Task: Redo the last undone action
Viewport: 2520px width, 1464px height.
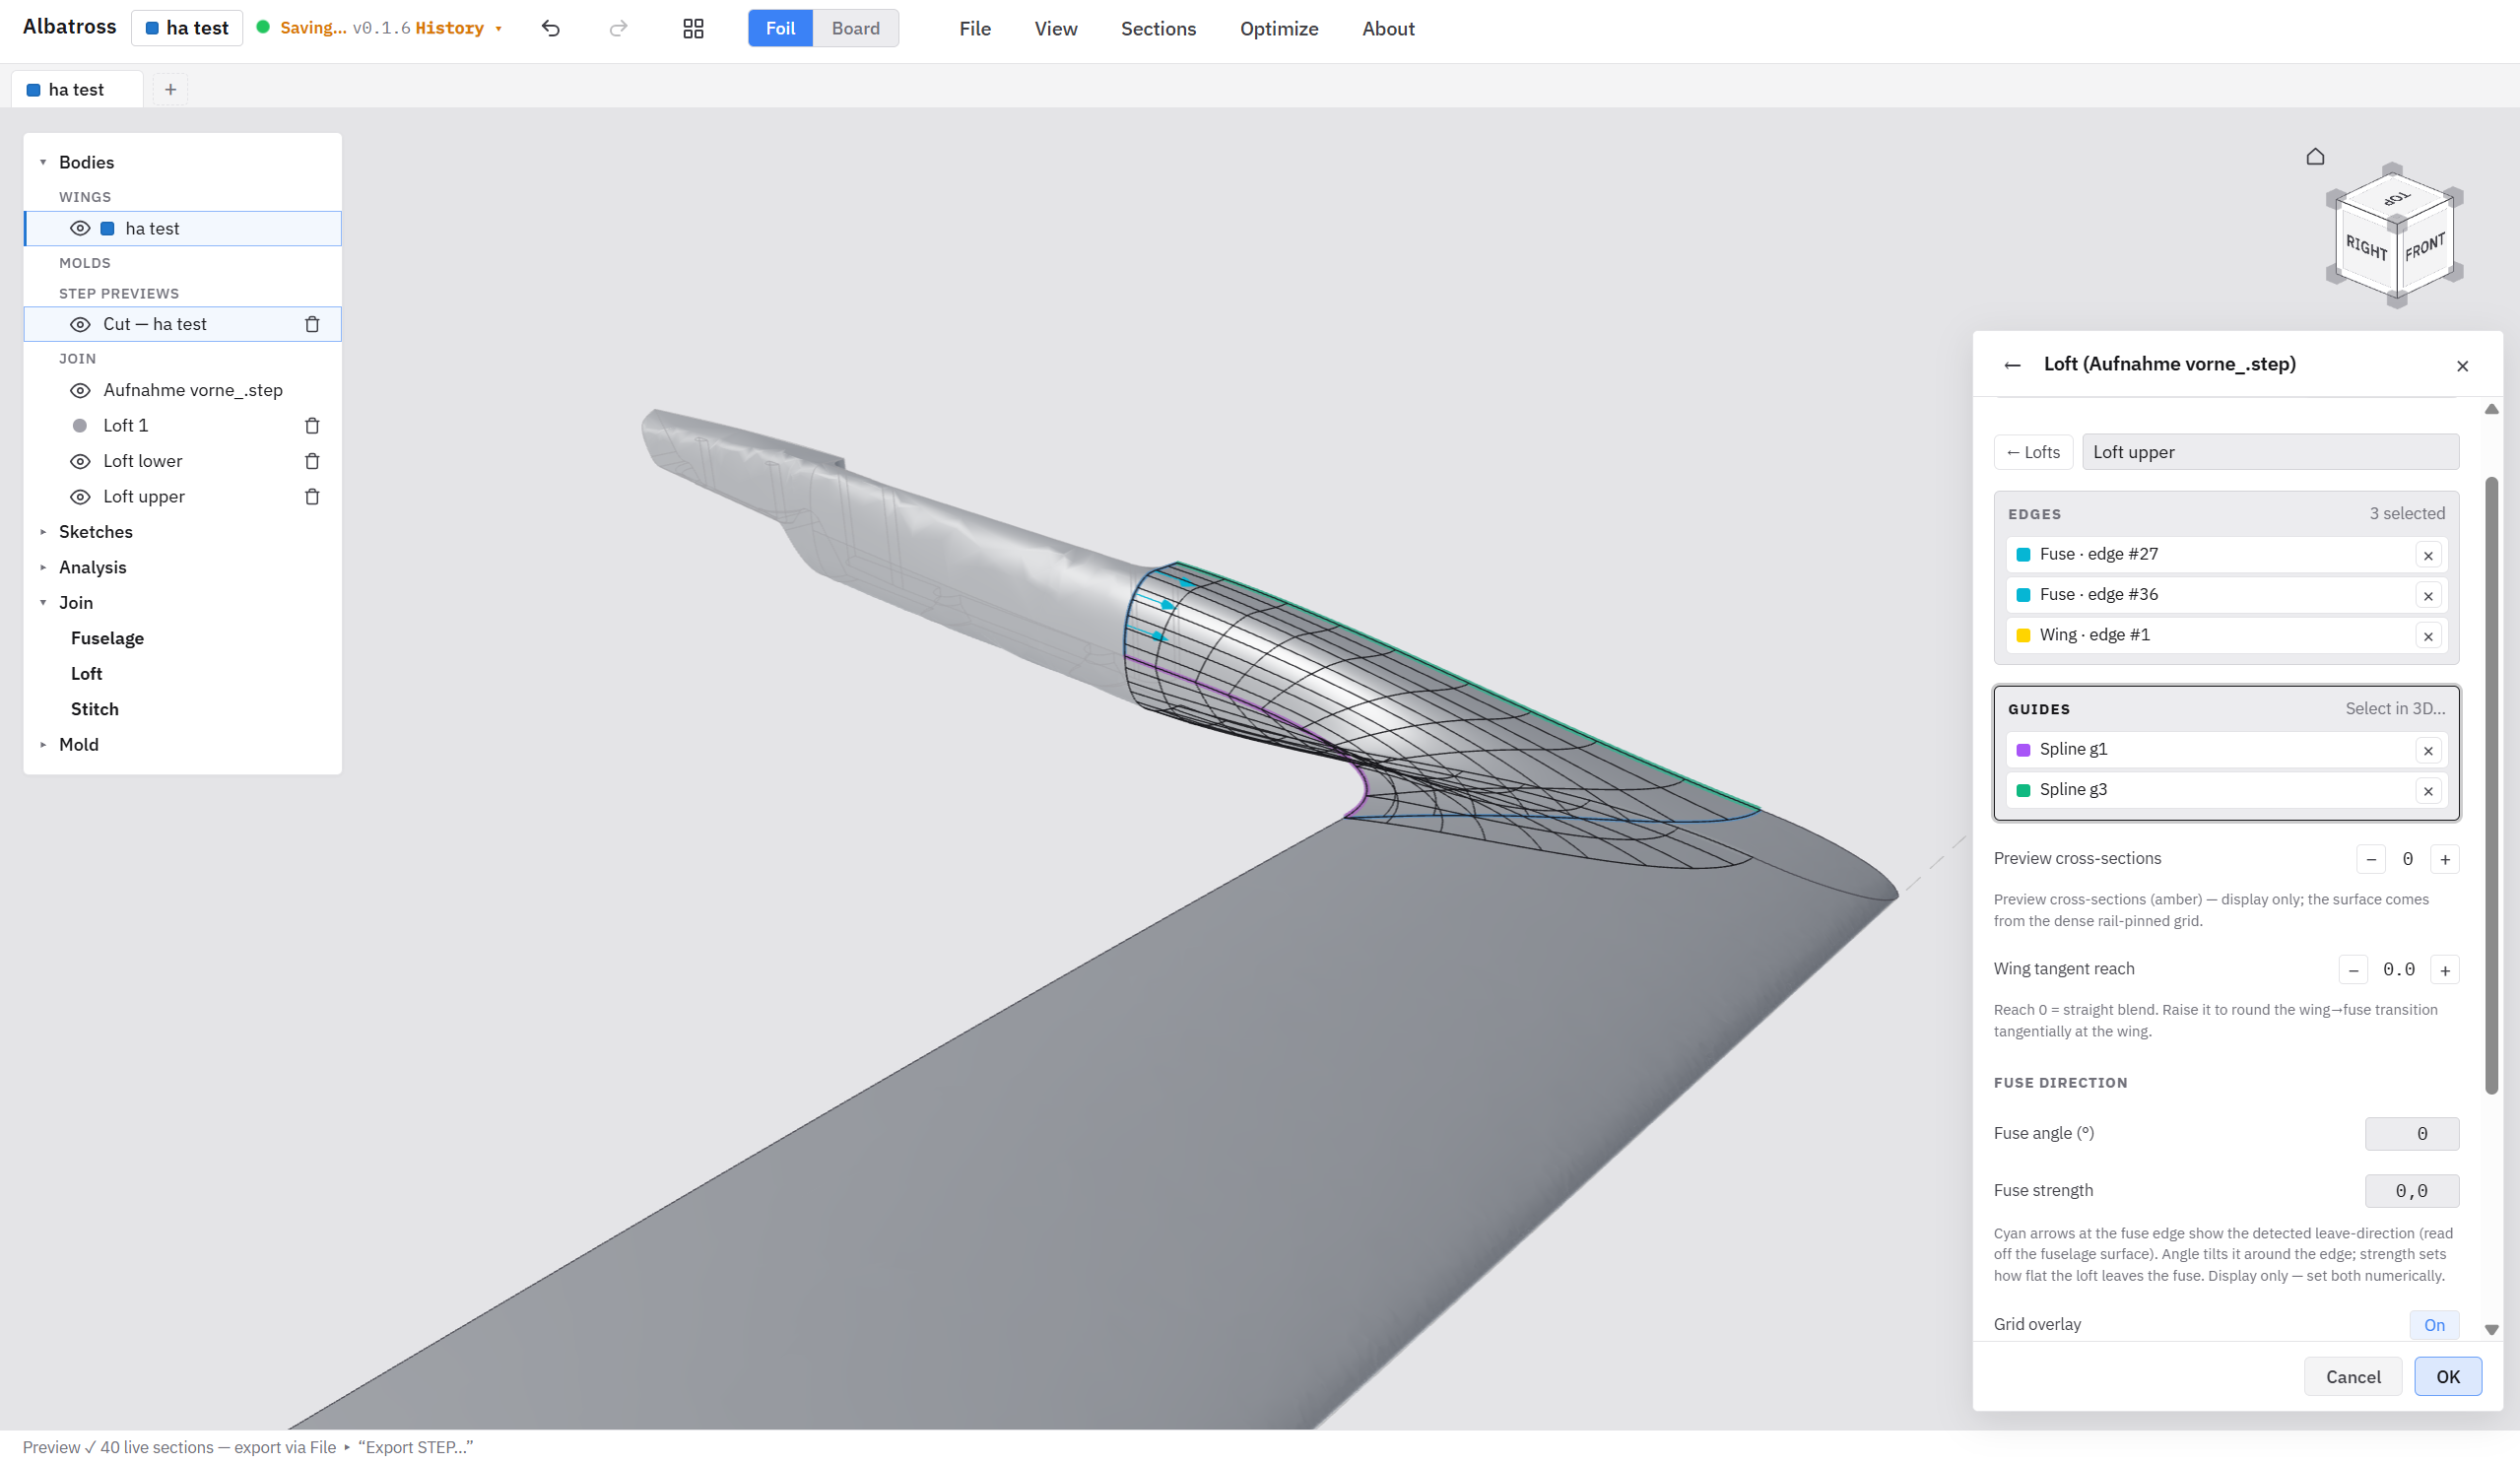Action: coord(618,28)
